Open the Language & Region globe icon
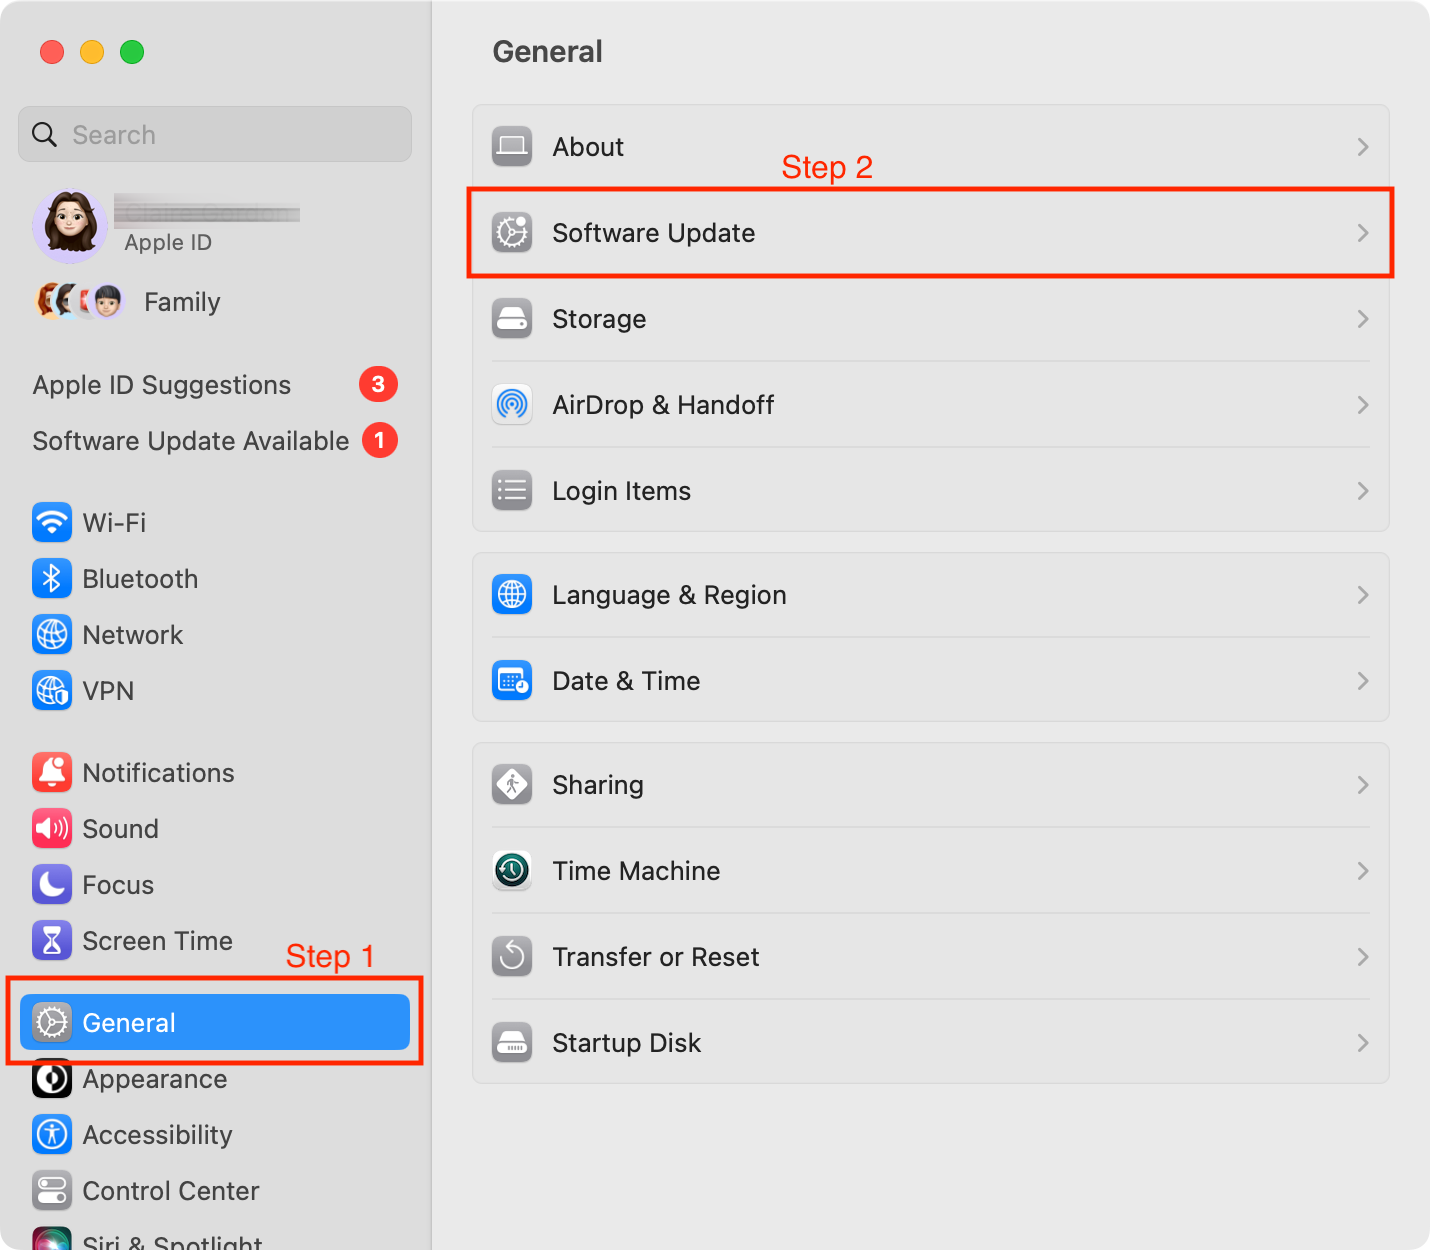The width and height of the screenshot is (1430, 1250). [x=512, y=594]
